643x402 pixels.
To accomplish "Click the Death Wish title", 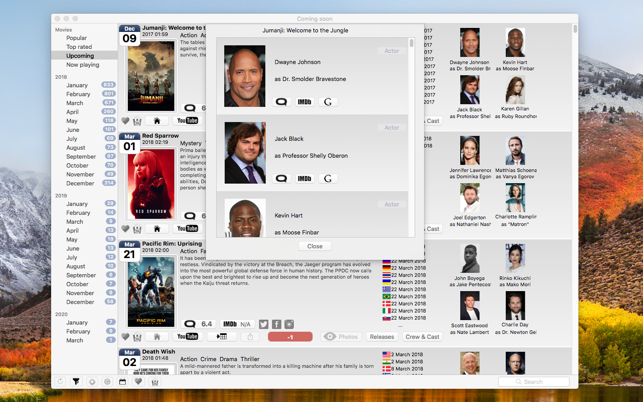I will pyautogui.click(x=159, y=352).
